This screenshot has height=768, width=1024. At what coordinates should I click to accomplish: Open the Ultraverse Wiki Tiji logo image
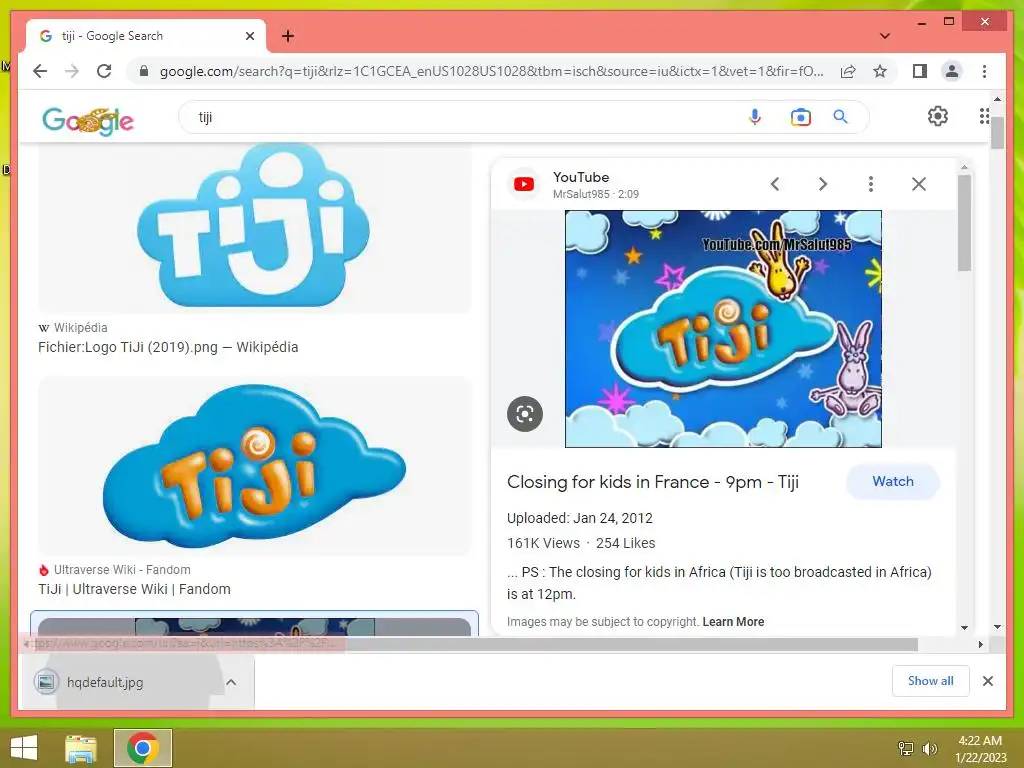point(255,466)
